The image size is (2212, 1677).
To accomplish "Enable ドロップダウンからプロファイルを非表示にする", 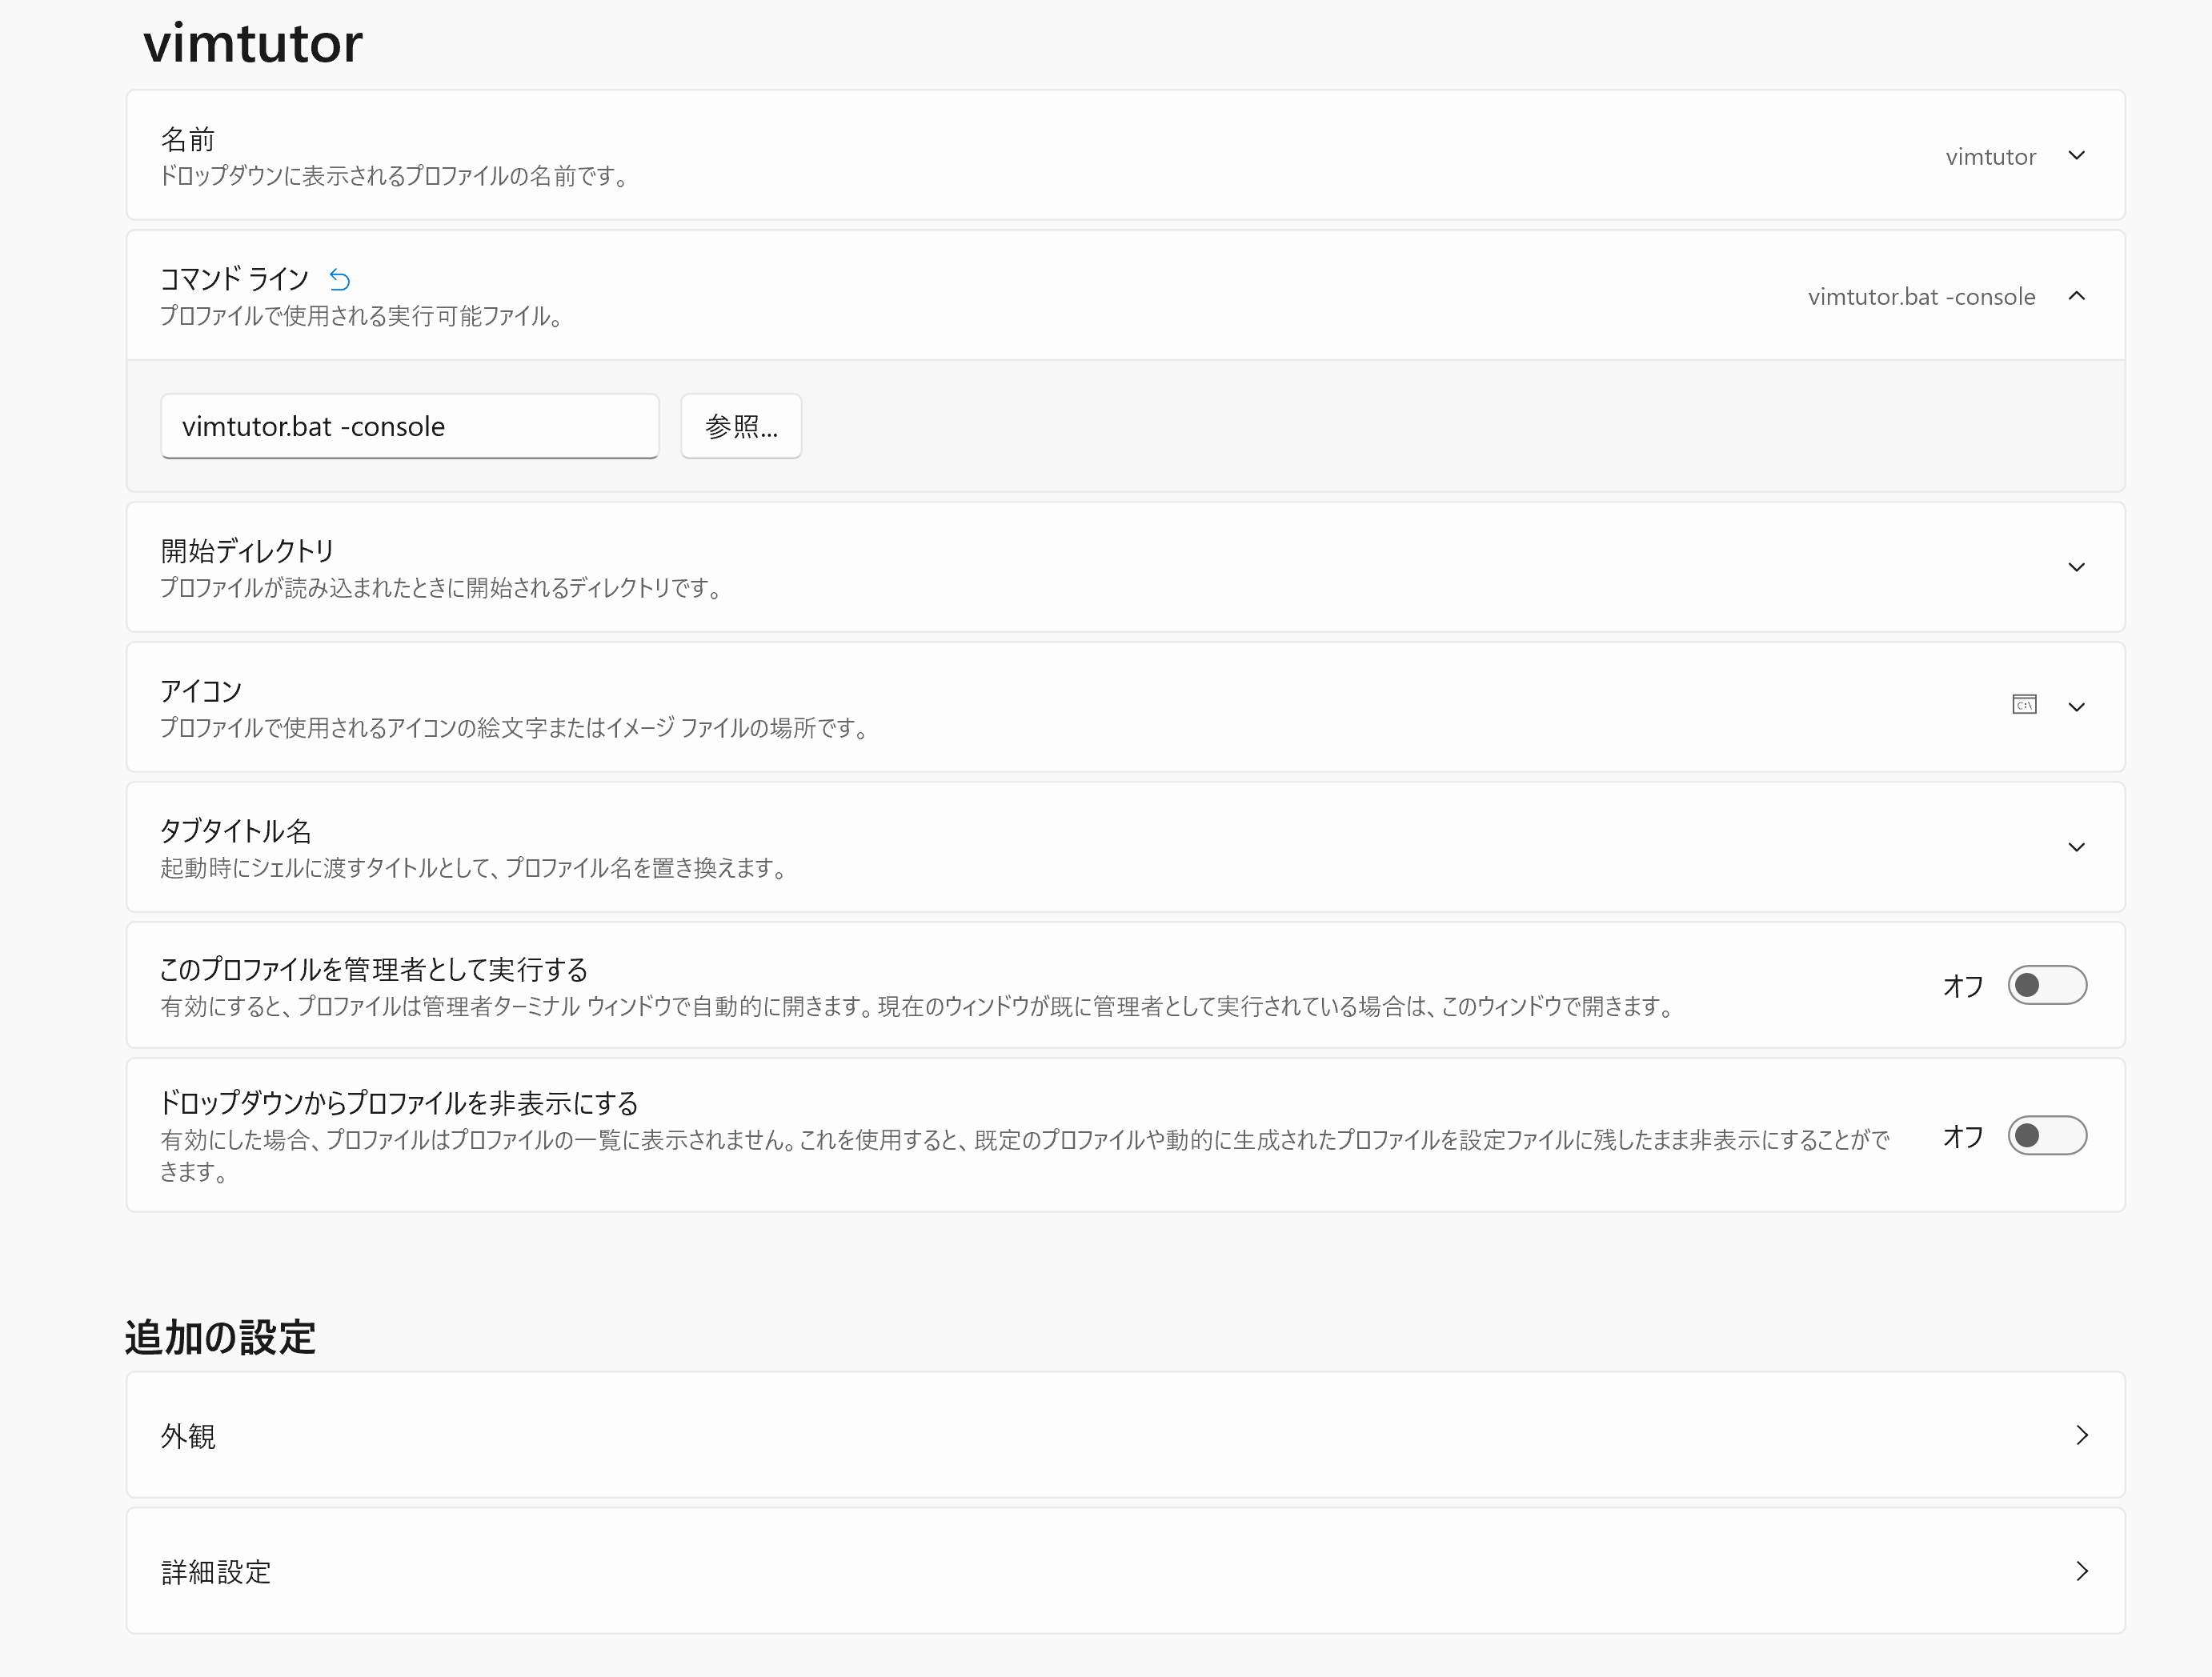I will click(2047, 1136).
